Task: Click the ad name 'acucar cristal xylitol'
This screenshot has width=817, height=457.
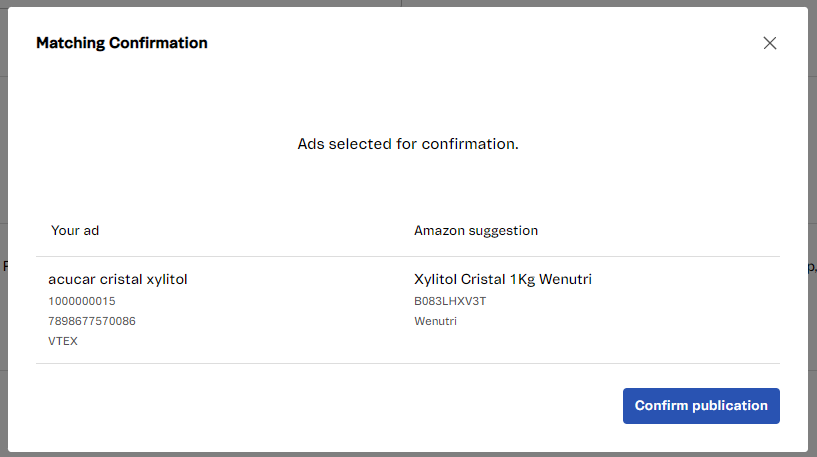Action: click(x=118, y=280)
